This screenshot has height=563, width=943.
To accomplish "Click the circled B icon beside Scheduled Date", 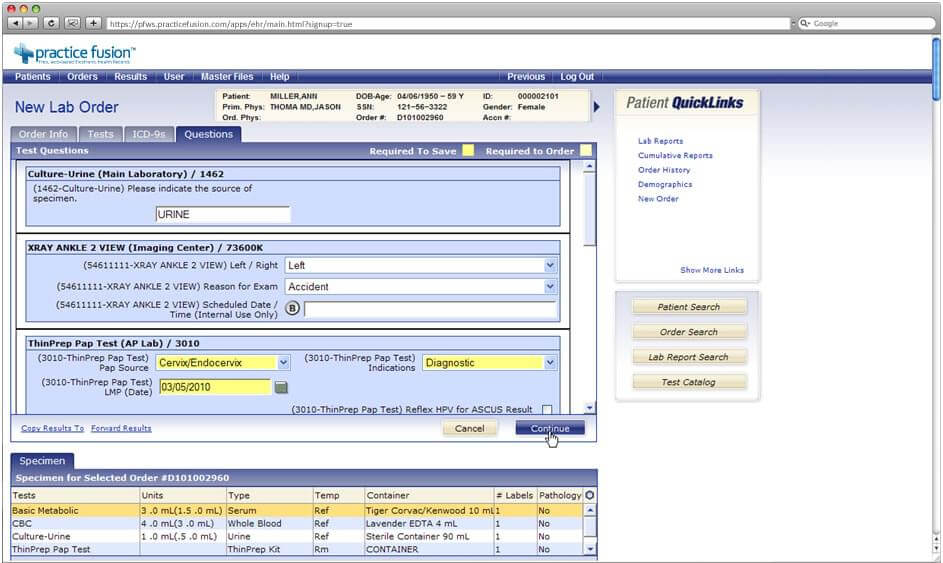I will [293, 309].
